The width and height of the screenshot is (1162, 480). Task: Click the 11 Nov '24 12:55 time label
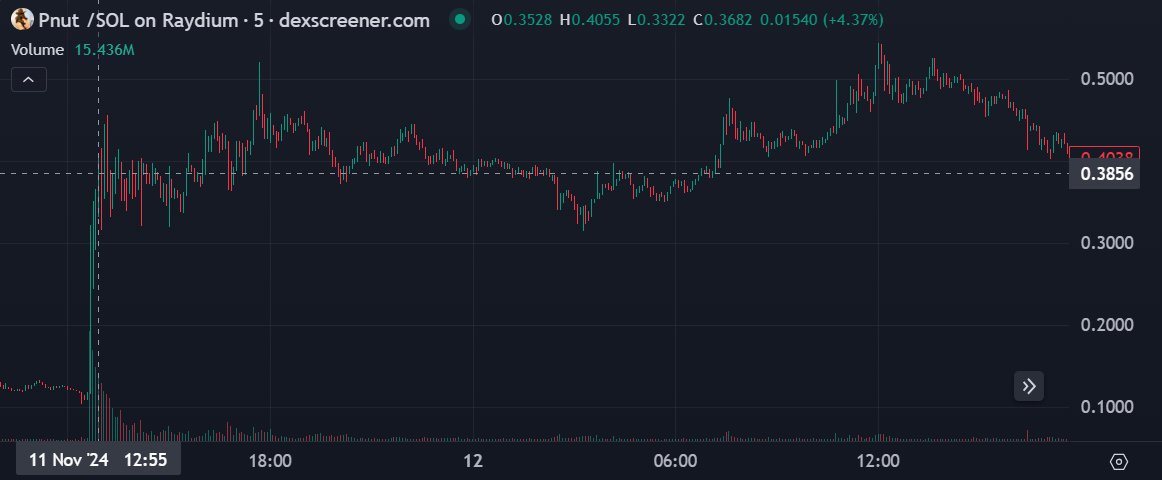[x=99, y=460]
